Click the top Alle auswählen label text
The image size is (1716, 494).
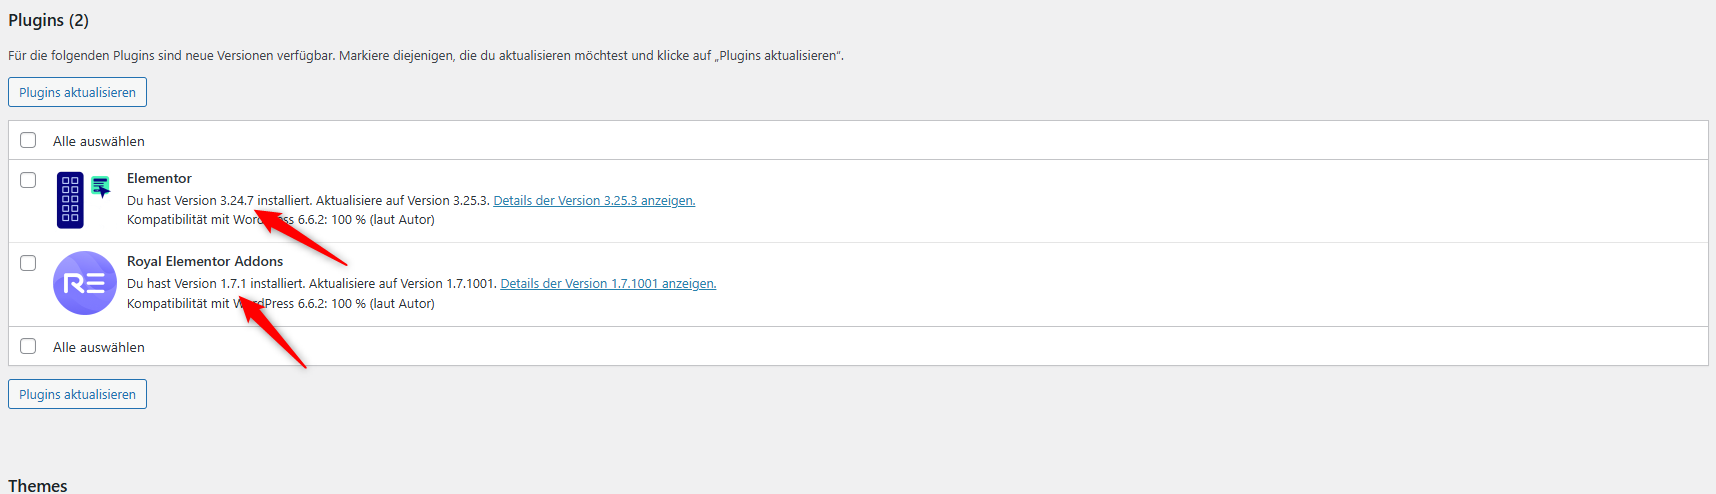tap(99, 141)
